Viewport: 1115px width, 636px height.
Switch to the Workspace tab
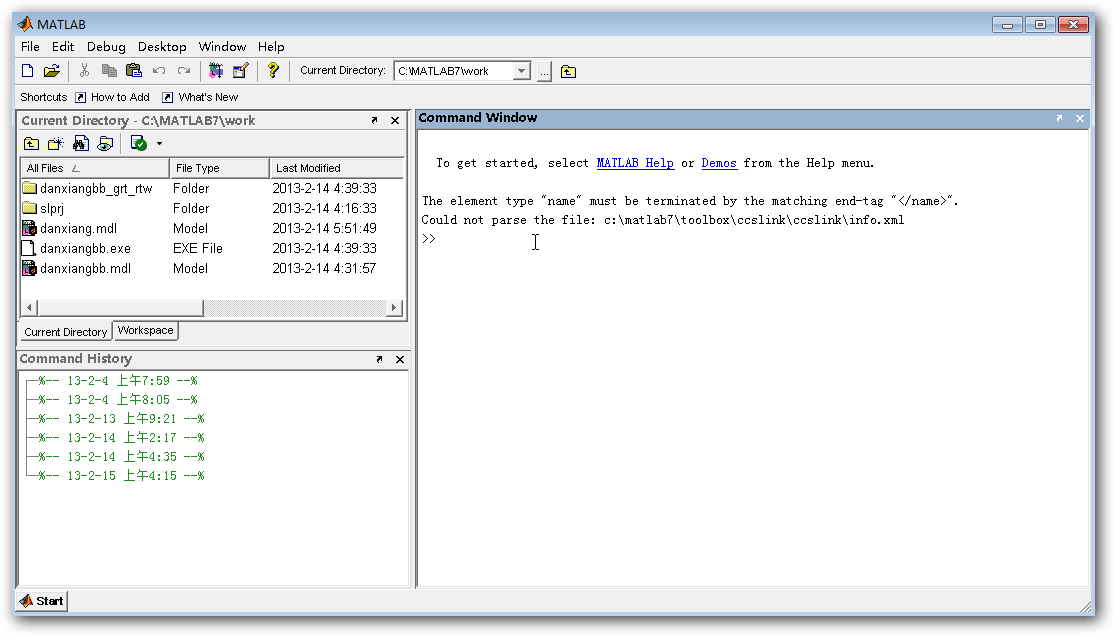[x=145, y=331]
